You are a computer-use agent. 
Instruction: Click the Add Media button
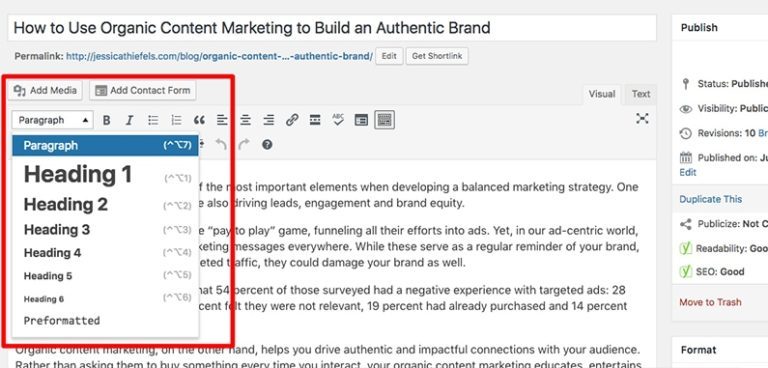click(x=45, y=90)
